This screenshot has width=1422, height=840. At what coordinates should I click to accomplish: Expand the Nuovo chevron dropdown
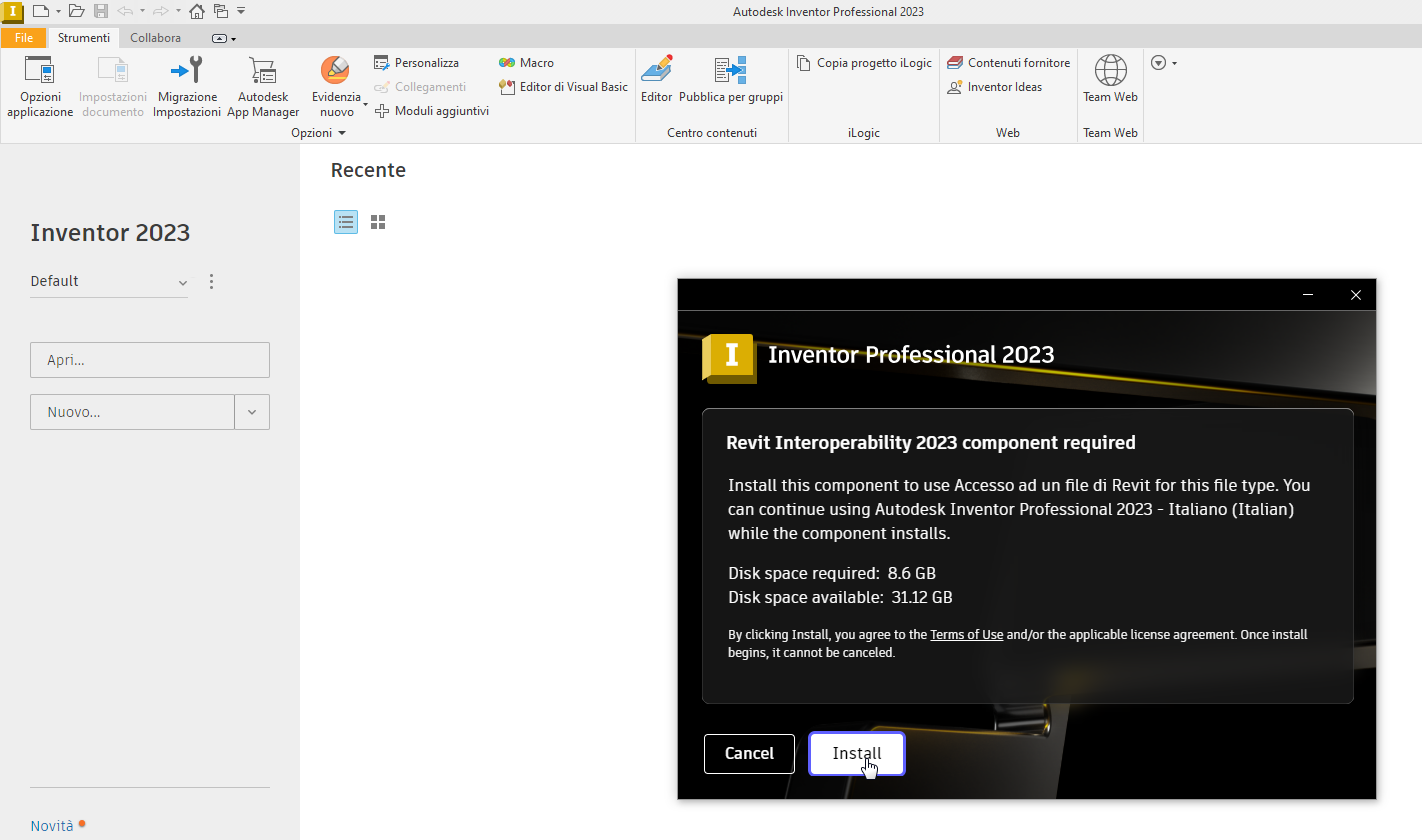click(252, 412)
